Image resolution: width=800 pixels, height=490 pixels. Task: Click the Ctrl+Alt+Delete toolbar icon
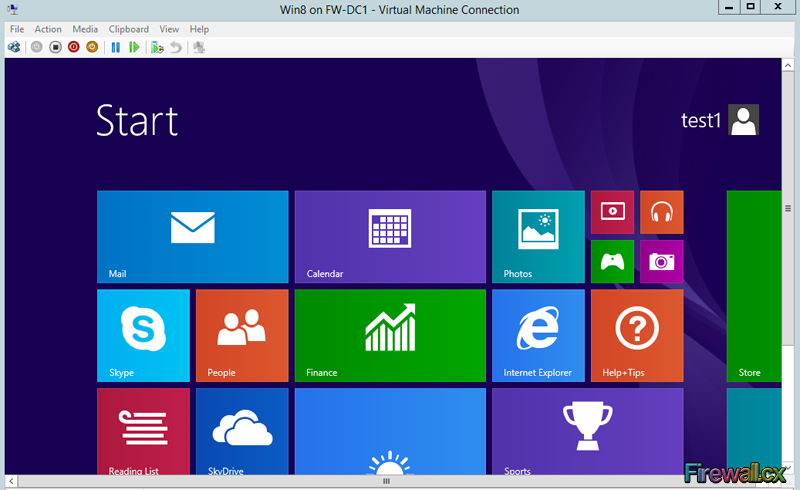(x=14, y=47)
